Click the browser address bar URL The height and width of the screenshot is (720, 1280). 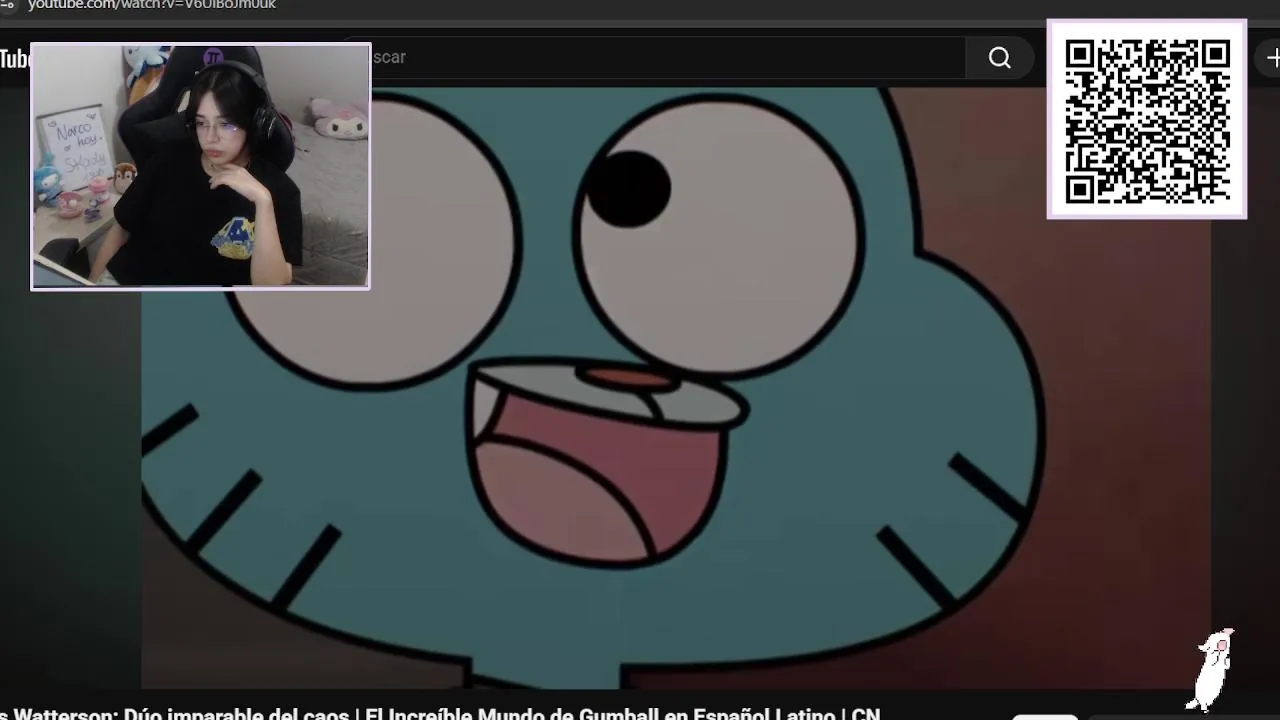152,5
